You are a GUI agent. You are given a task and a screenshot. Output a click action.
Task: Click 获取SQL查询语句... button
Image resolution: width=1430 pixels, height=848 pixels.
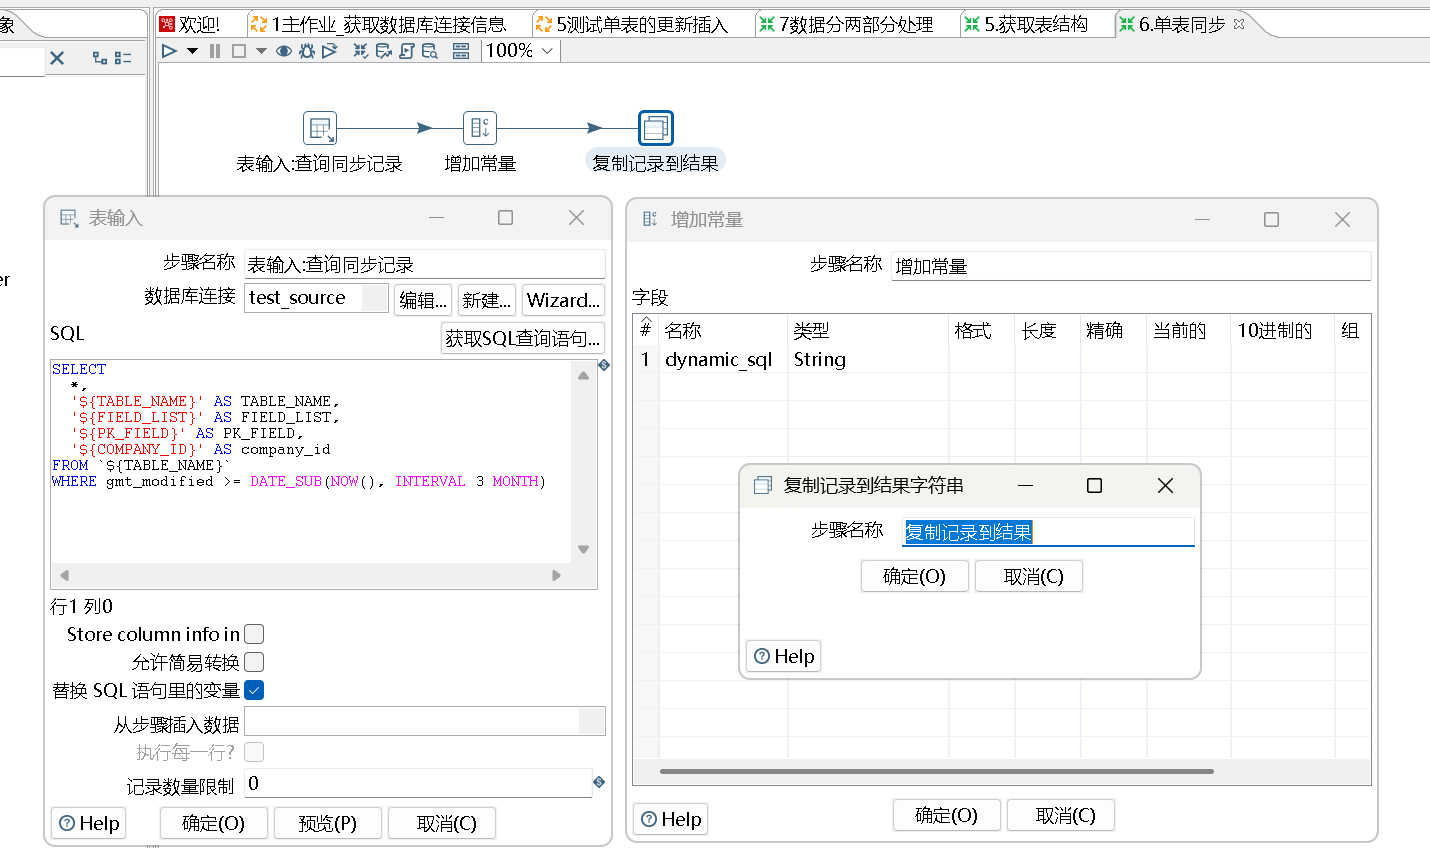[522, 338]
